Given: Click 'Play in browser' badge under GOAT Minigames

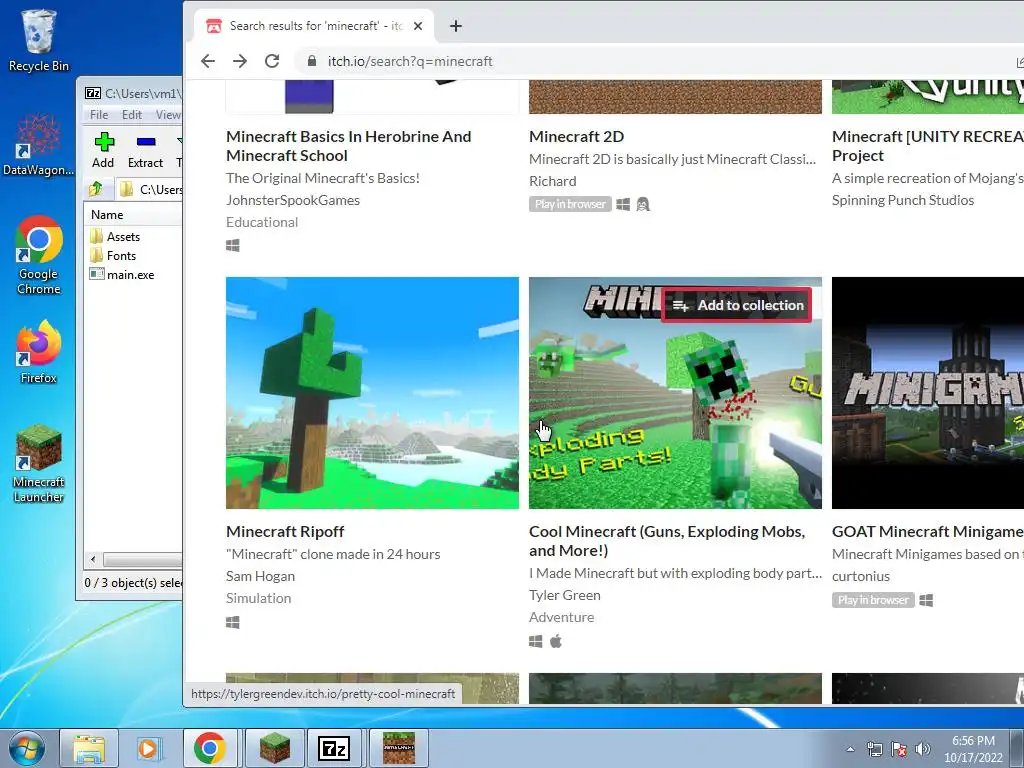Looking at the screenshot, I should (873, 600).
